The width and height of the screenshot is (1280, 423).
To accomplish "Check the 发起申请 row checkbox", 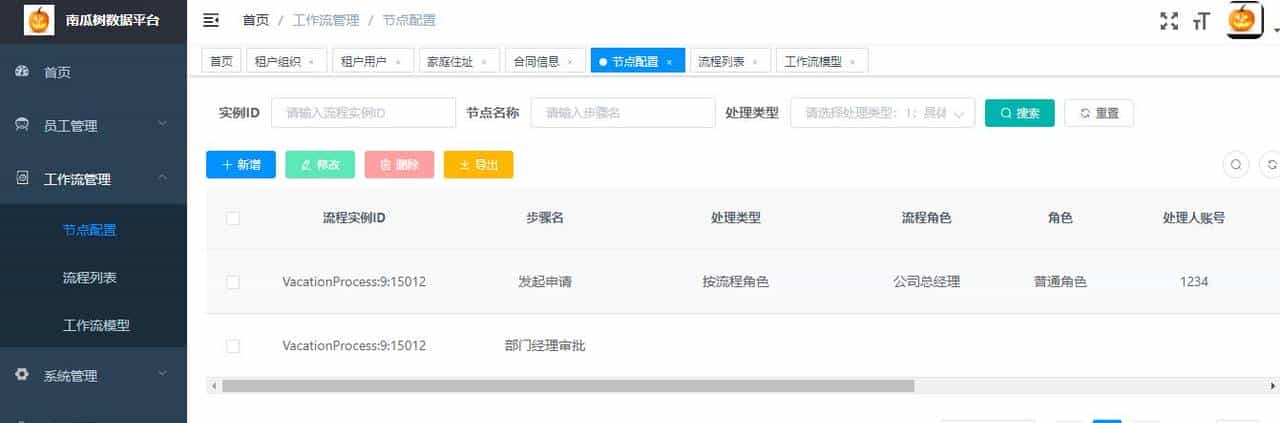I will (x=233, y=282).
